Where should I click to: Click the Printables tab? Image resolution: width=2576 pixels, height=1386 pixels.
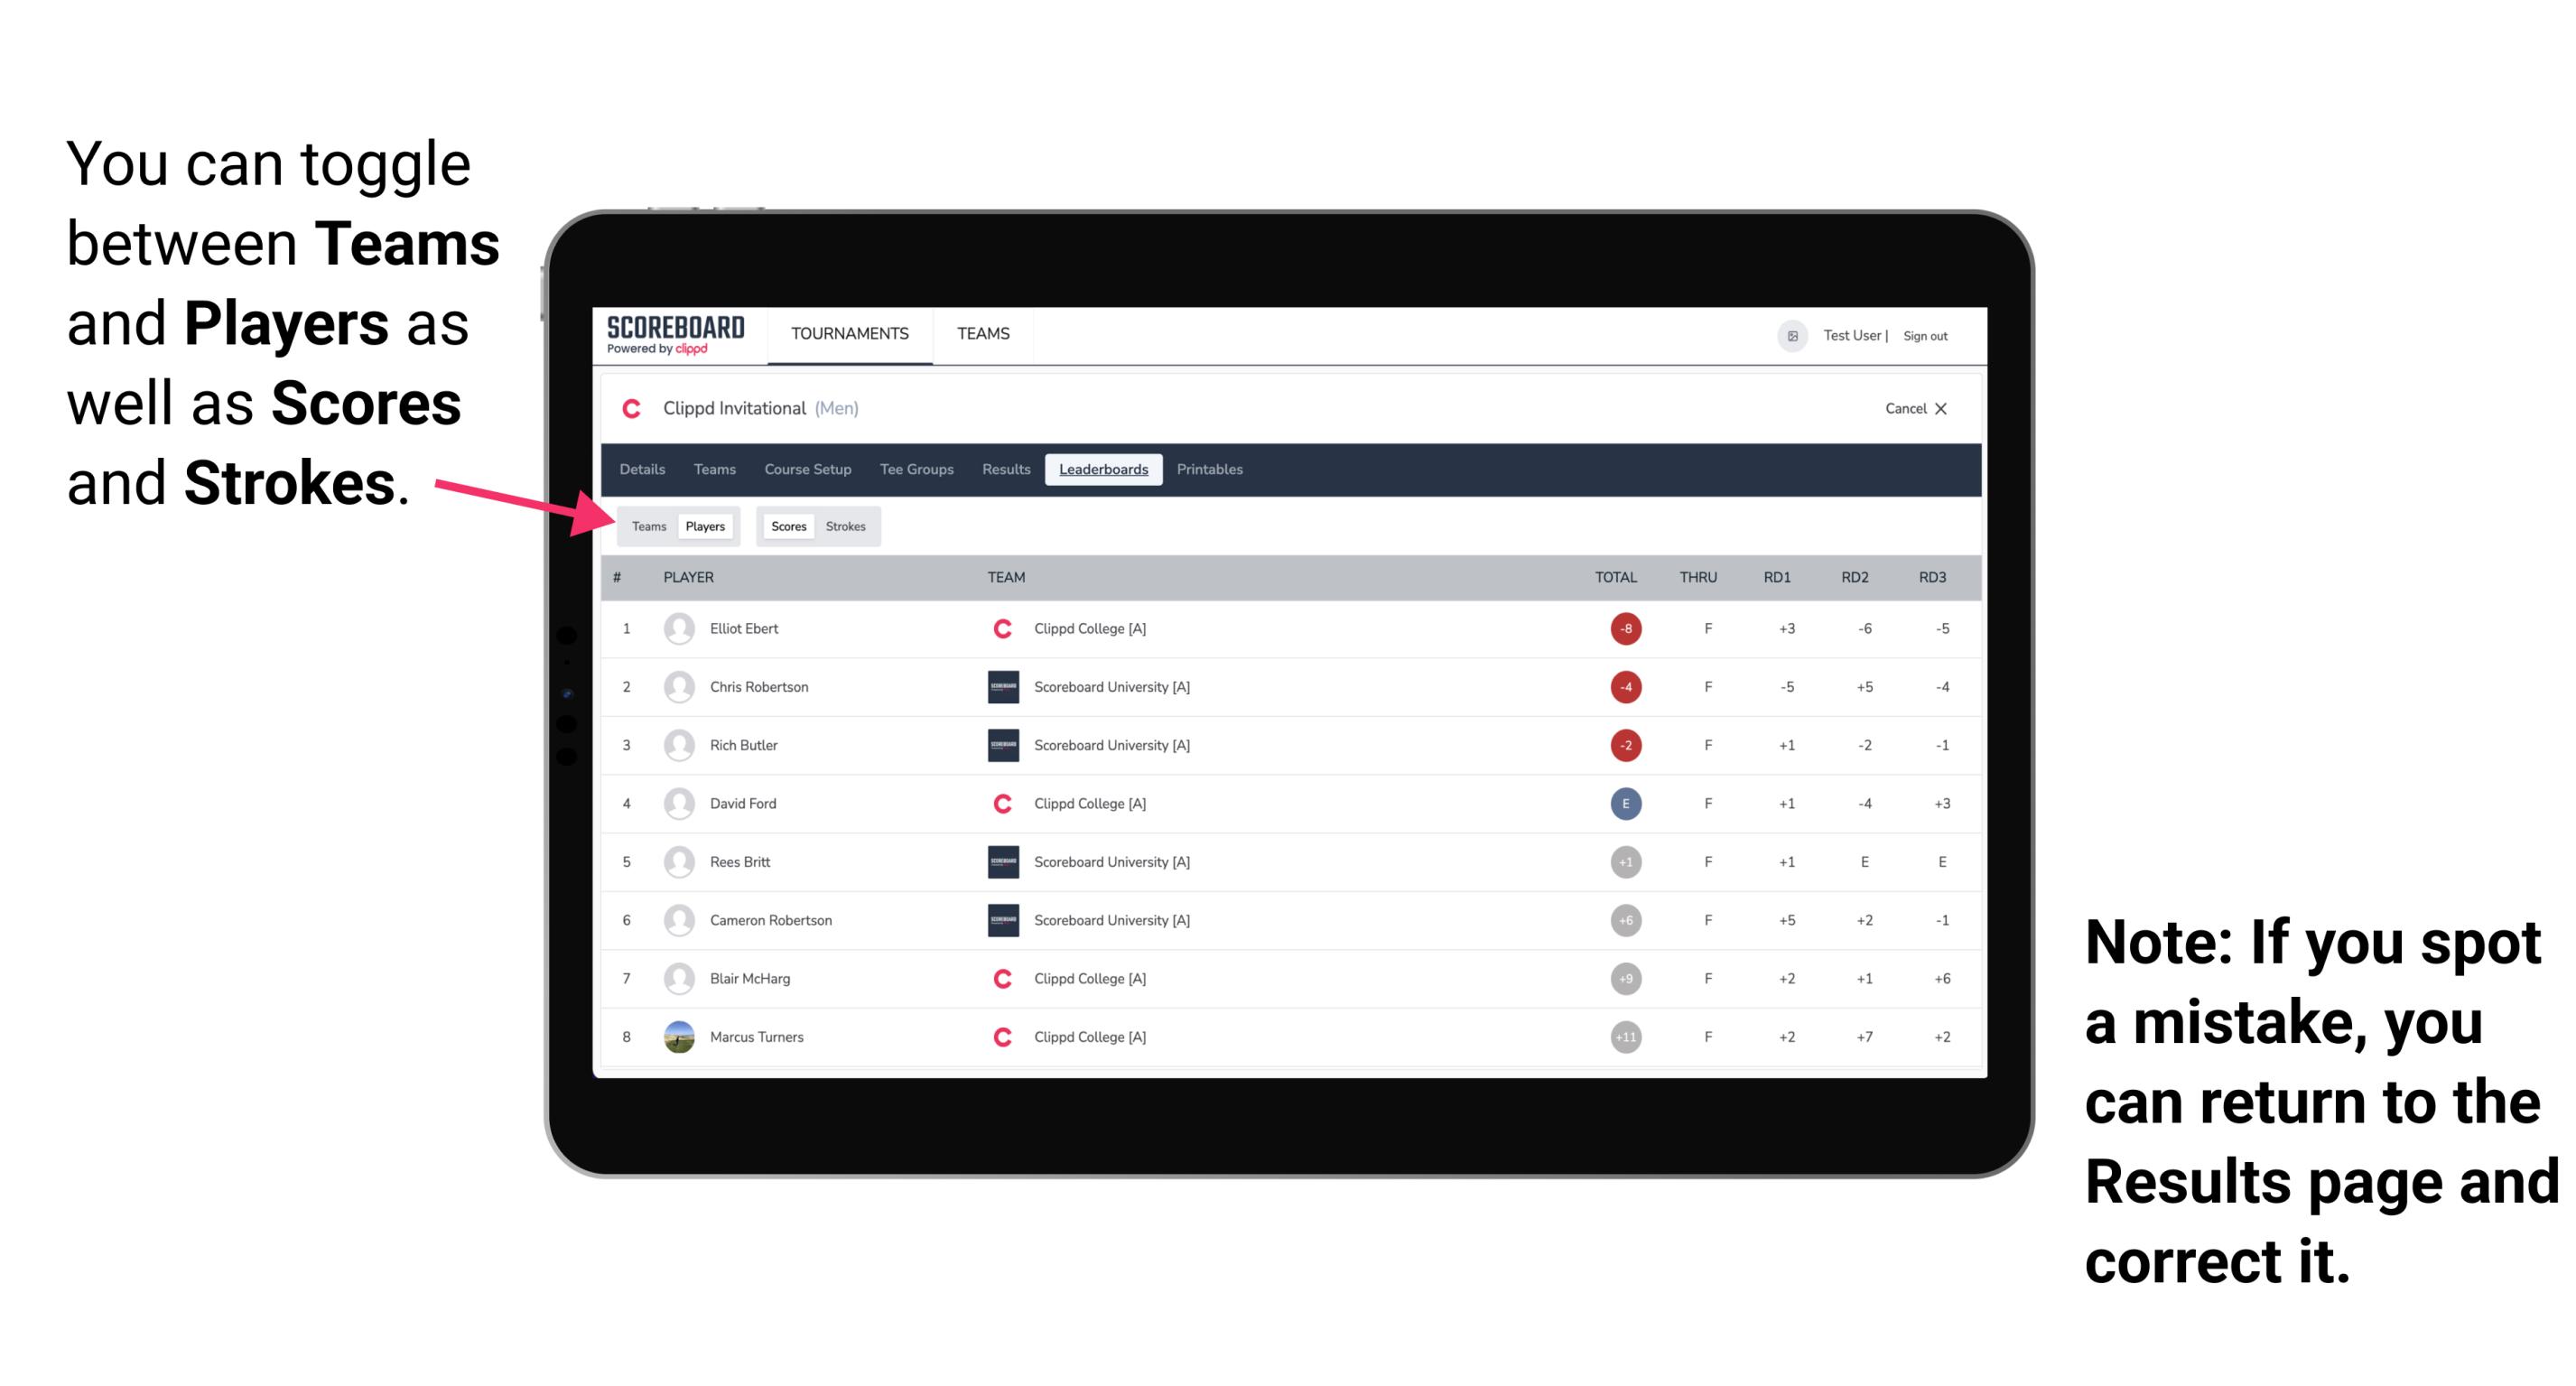[1211, 471]
